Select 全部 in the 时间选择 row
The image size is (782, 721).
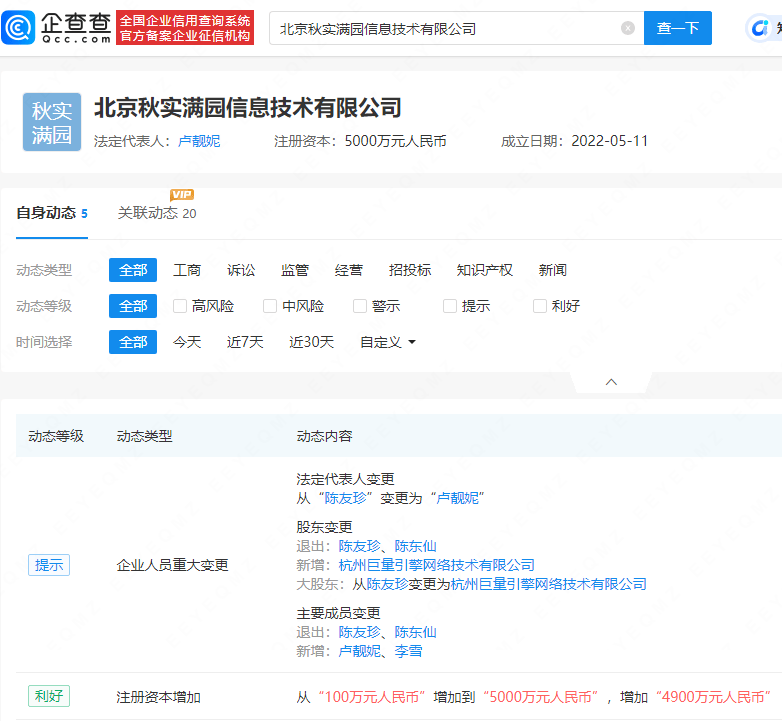[133, 342]
